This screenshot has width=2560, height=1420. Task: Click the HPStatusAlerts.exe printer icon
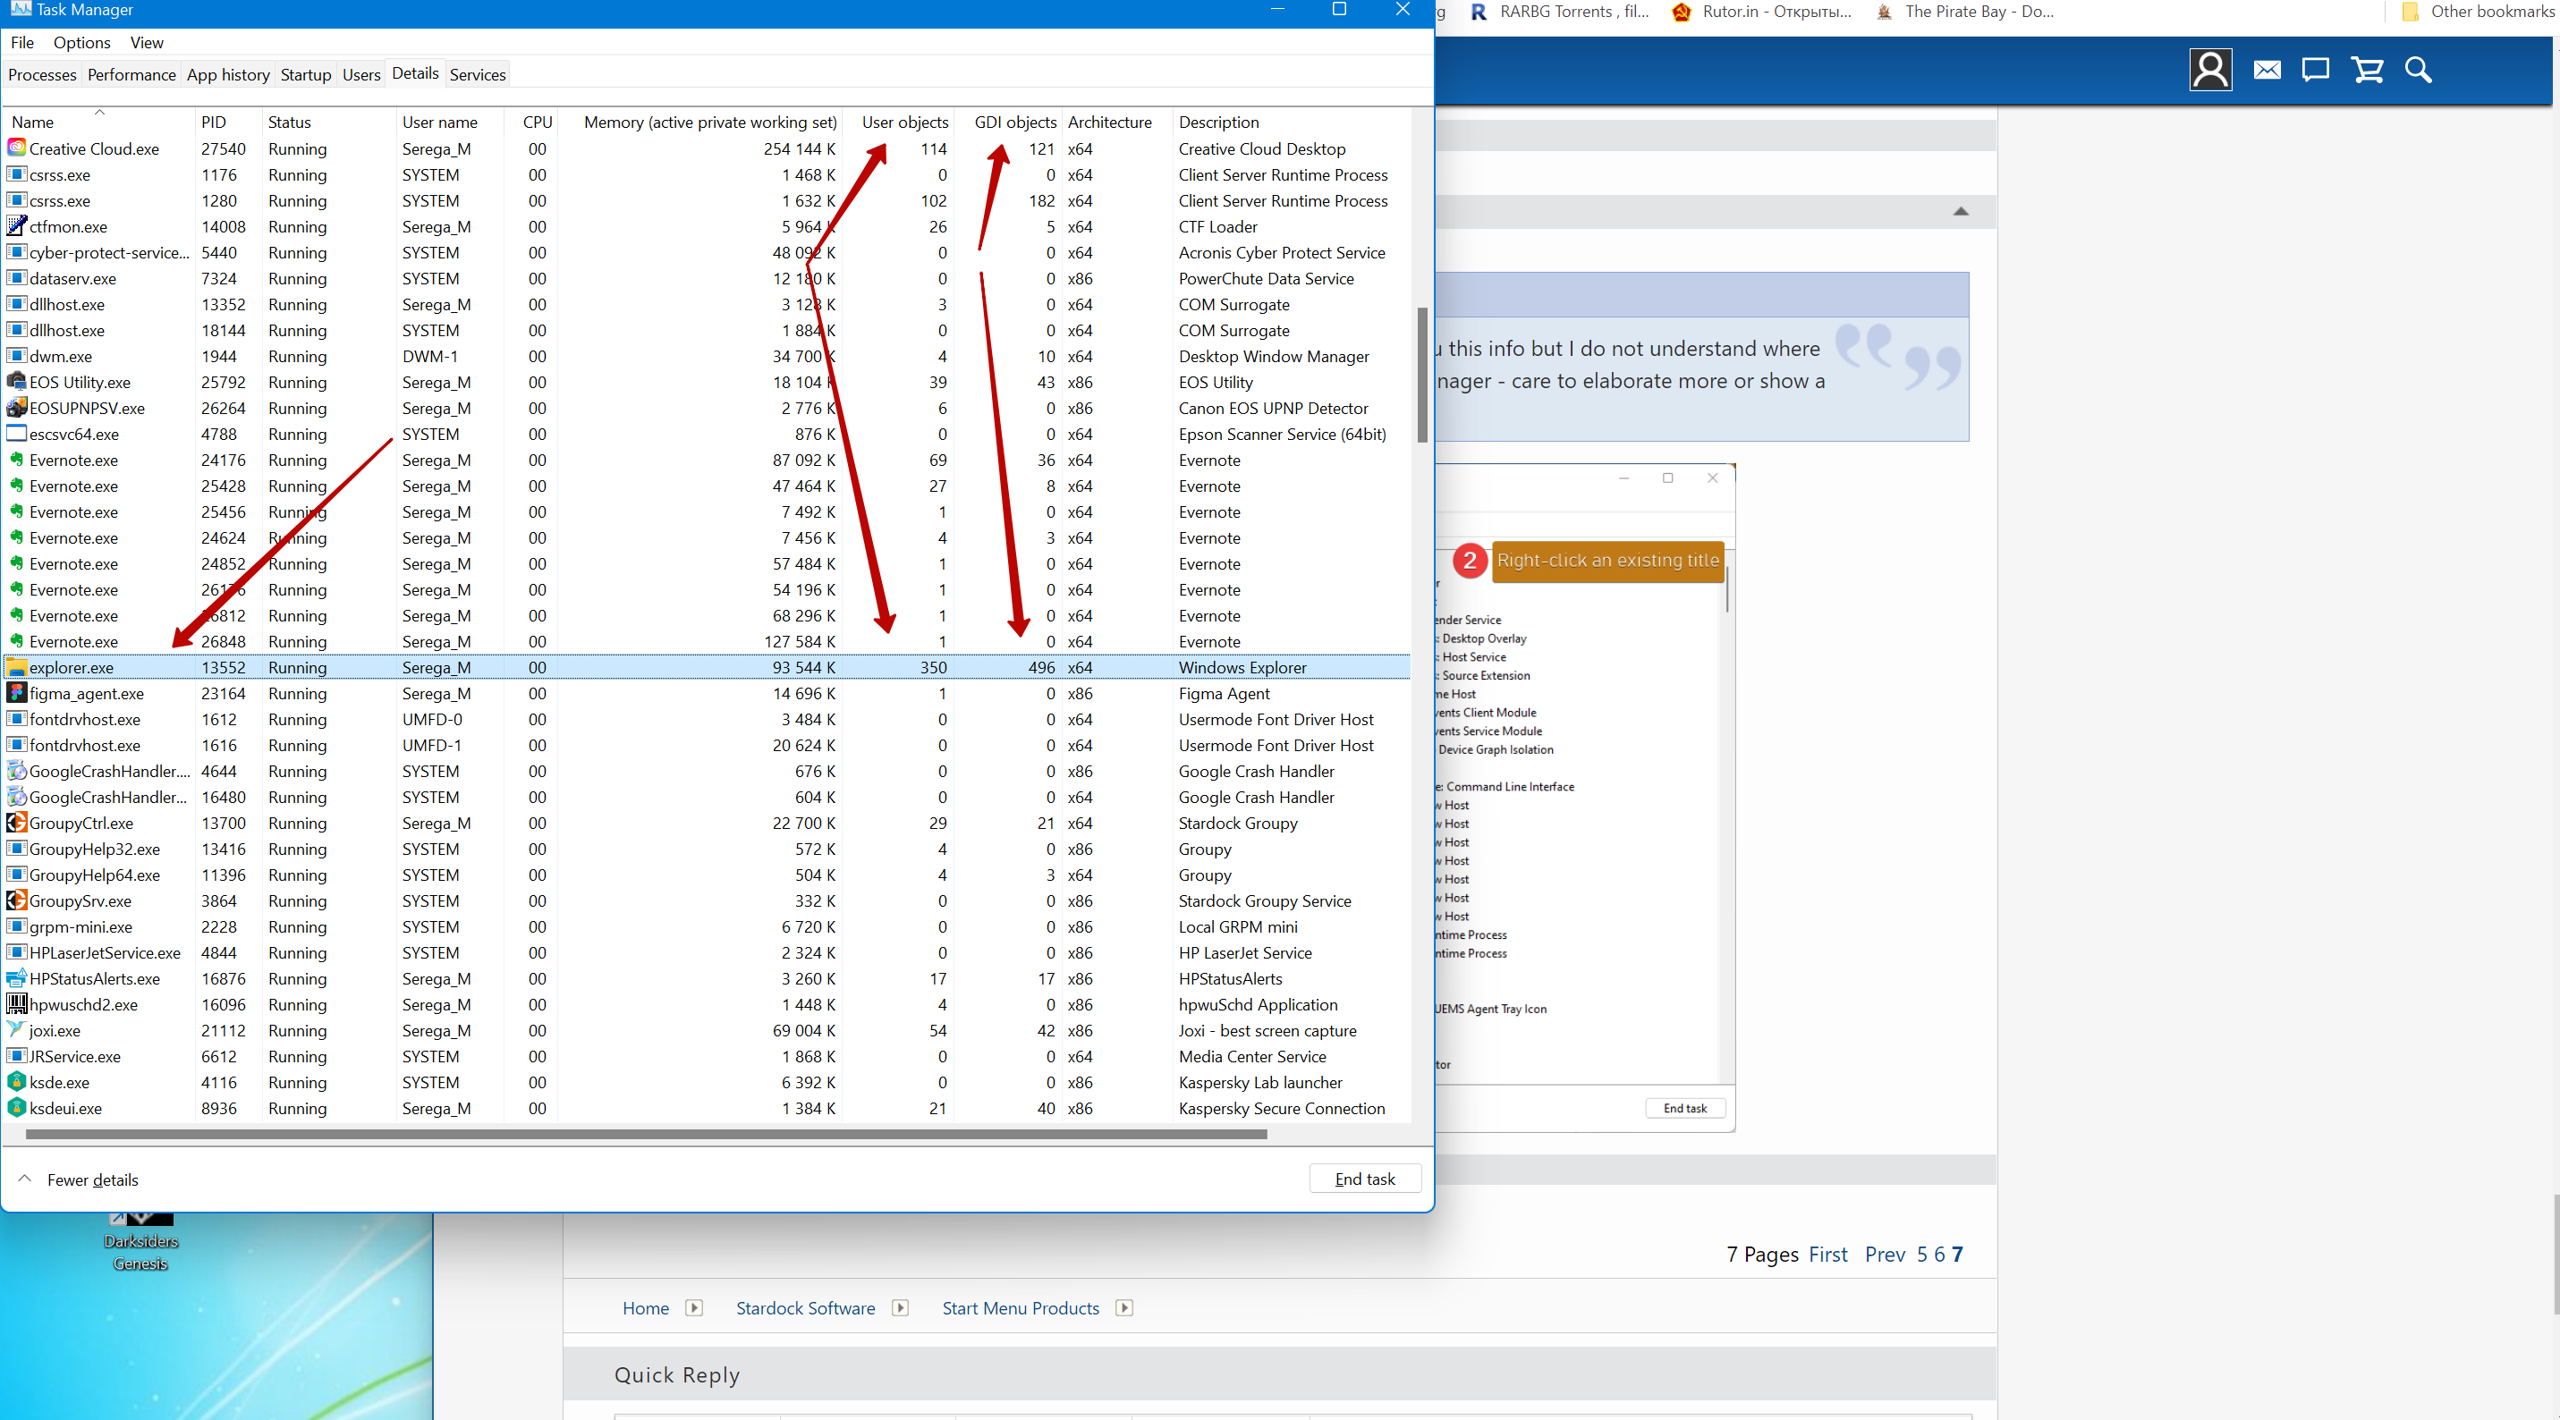point(16,979)
